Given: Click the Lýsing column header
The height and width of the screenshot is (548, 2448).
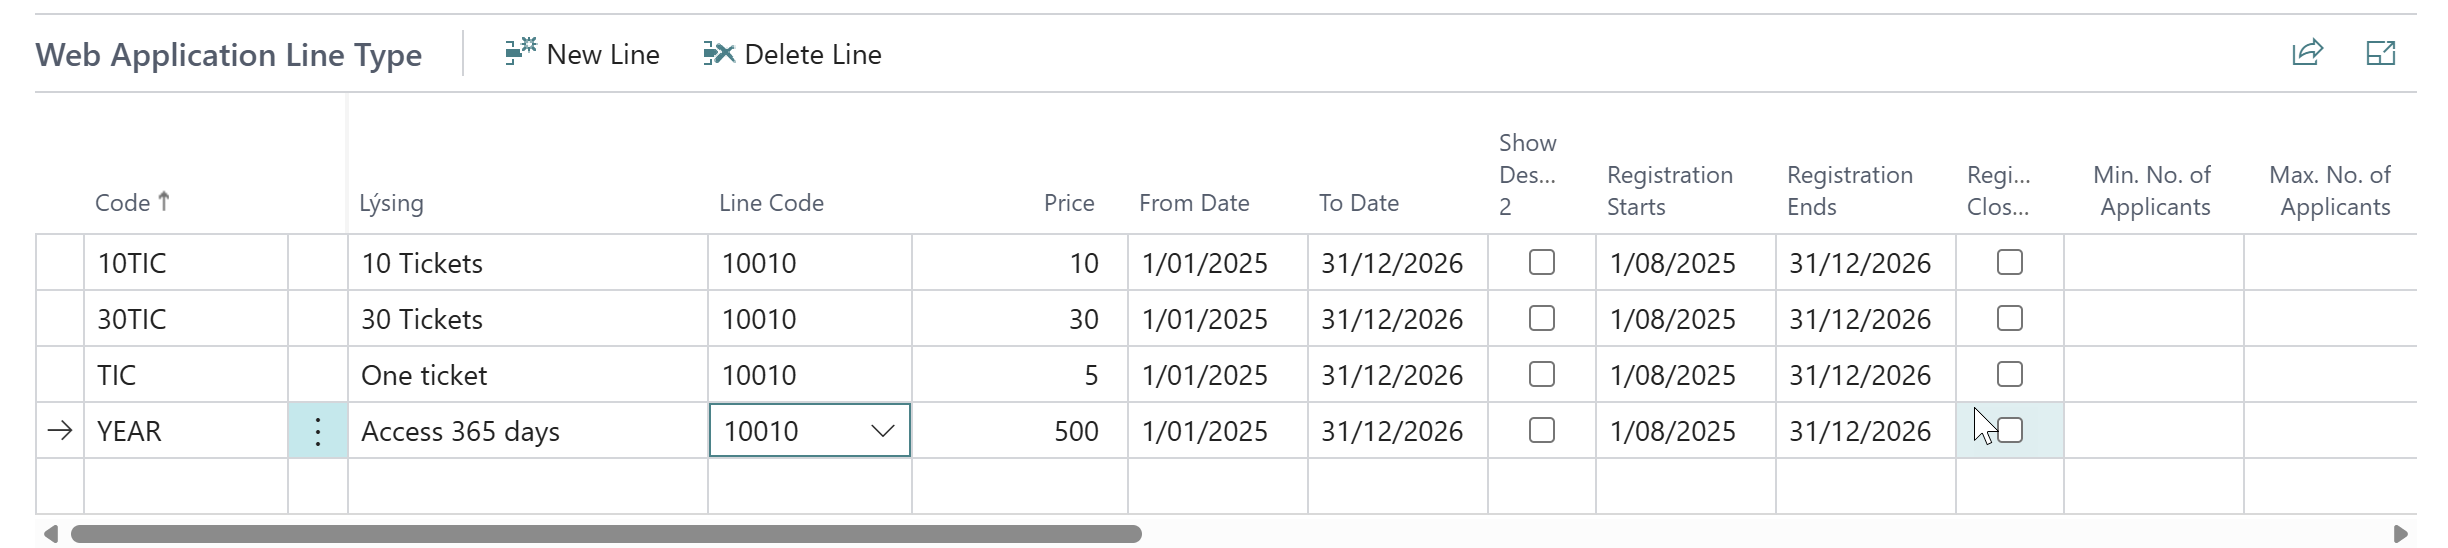Looking at the screenshot, I should click(x=391, y=203).
